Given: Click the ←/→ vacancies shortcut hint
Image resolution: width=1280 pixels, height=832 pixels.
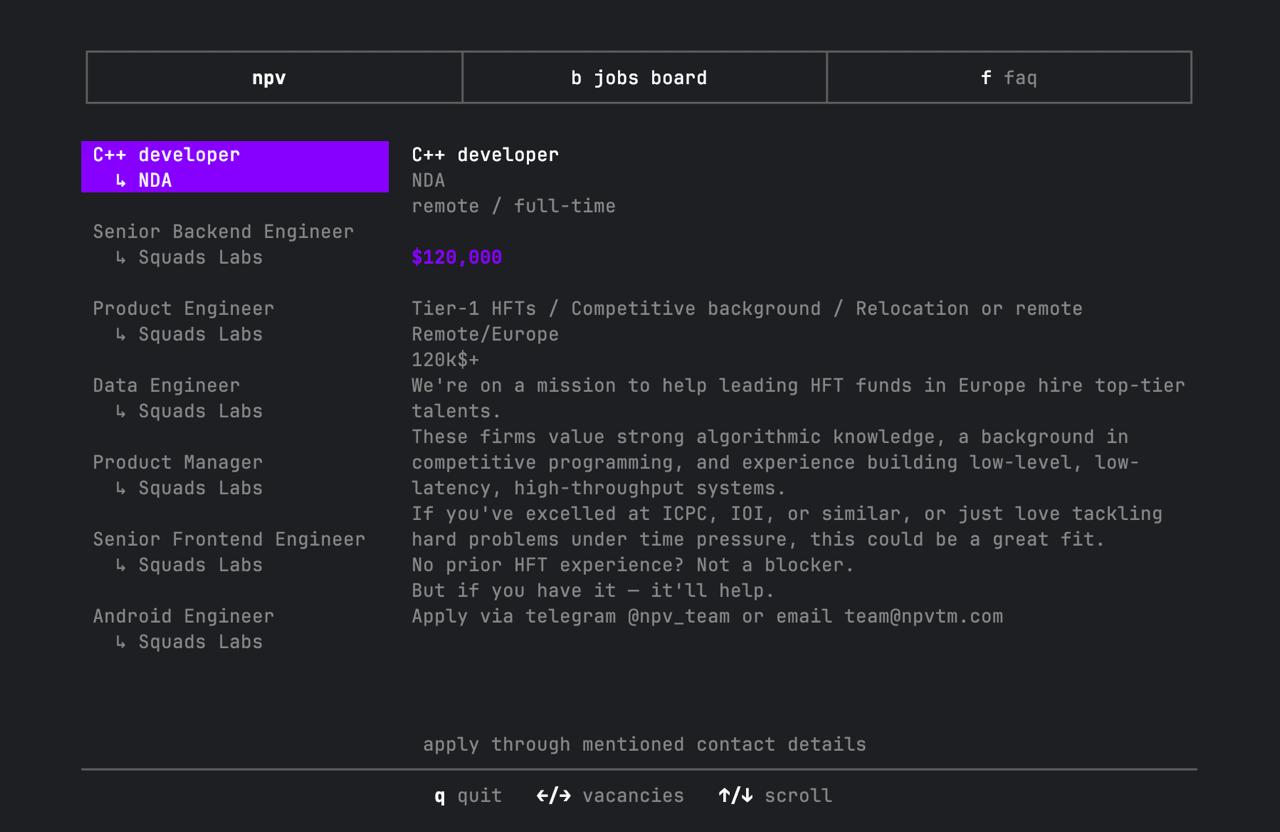Looking at the screenshot, I should 610,796.
